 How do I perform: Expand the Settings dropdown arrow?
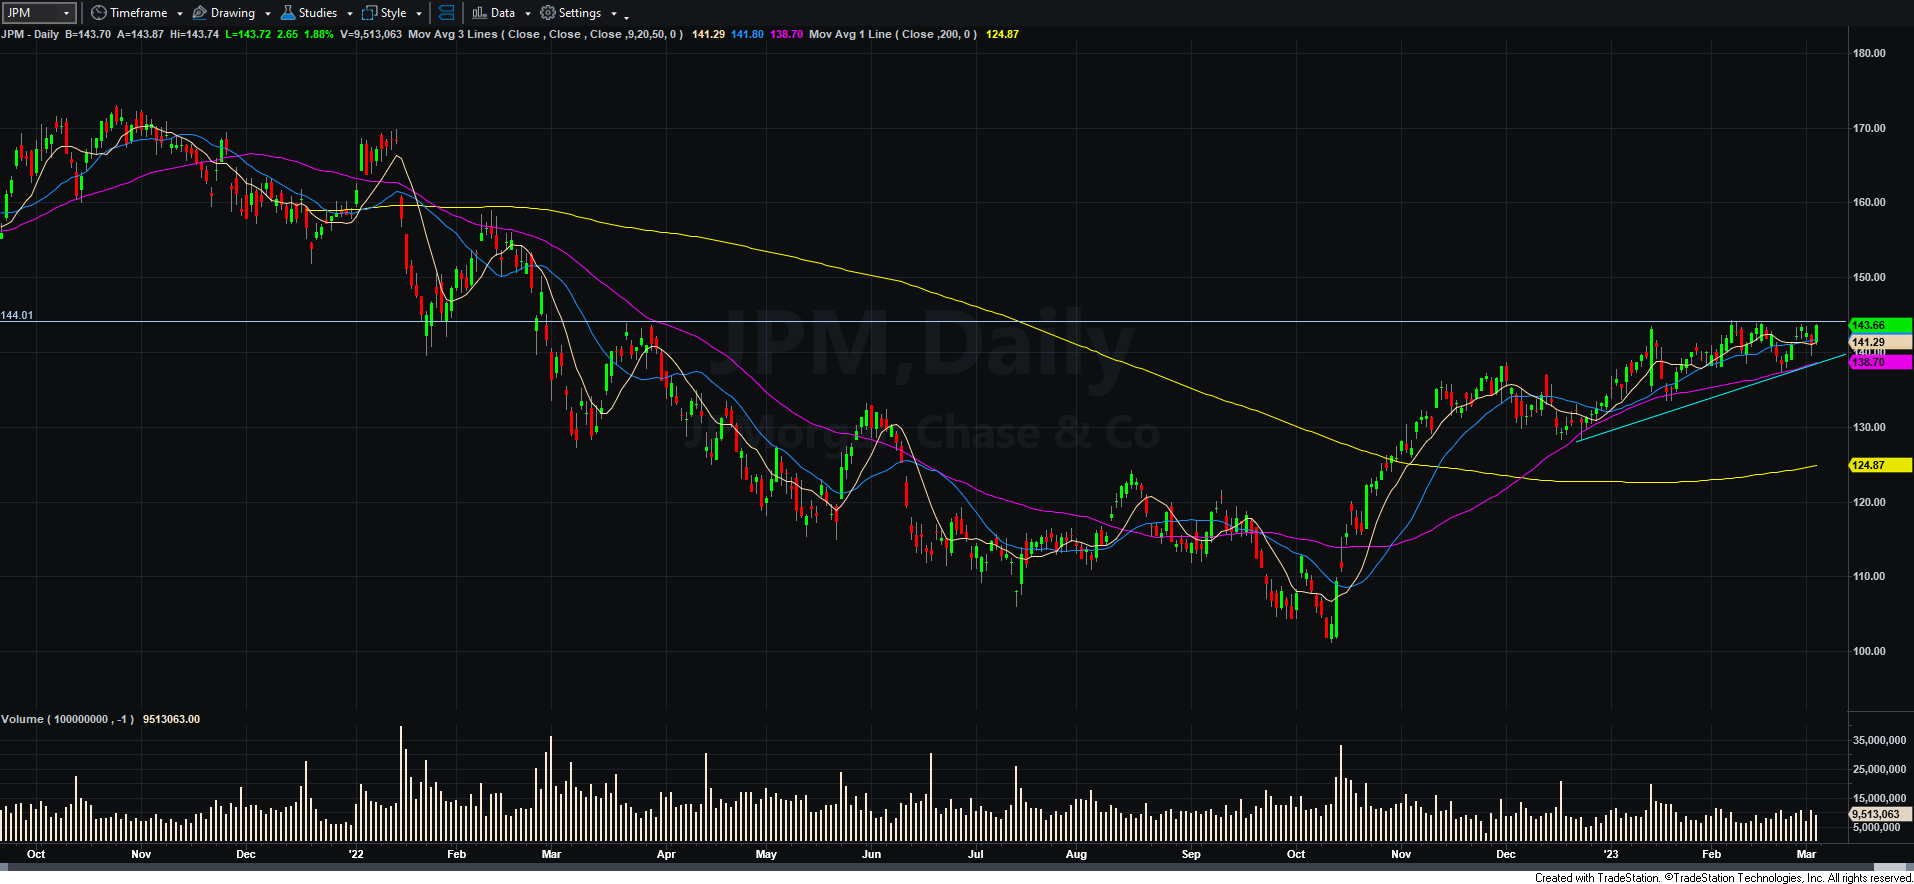pyautogui.click(x=614, y=14)
